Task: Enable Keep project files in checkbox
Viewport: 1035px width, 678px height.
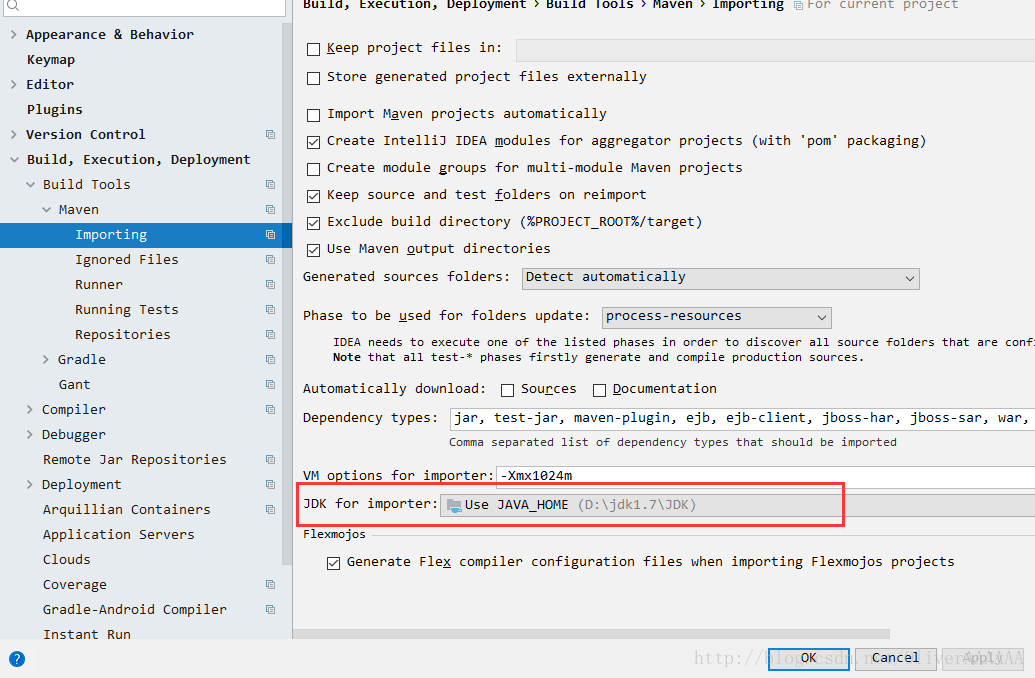Action: (x=314, y=50)
